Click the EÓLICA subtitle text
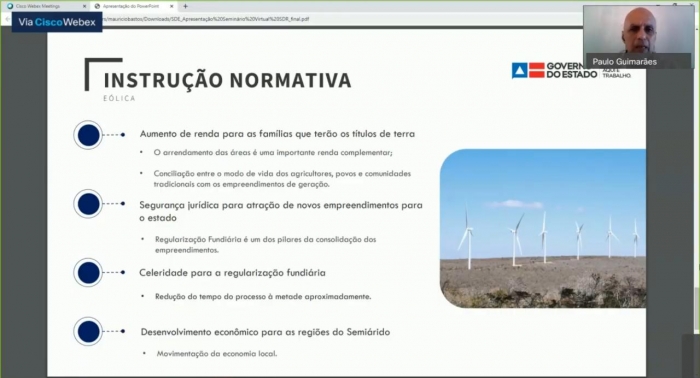The height and width of the screenshot is (378, 700). [119, 98]
